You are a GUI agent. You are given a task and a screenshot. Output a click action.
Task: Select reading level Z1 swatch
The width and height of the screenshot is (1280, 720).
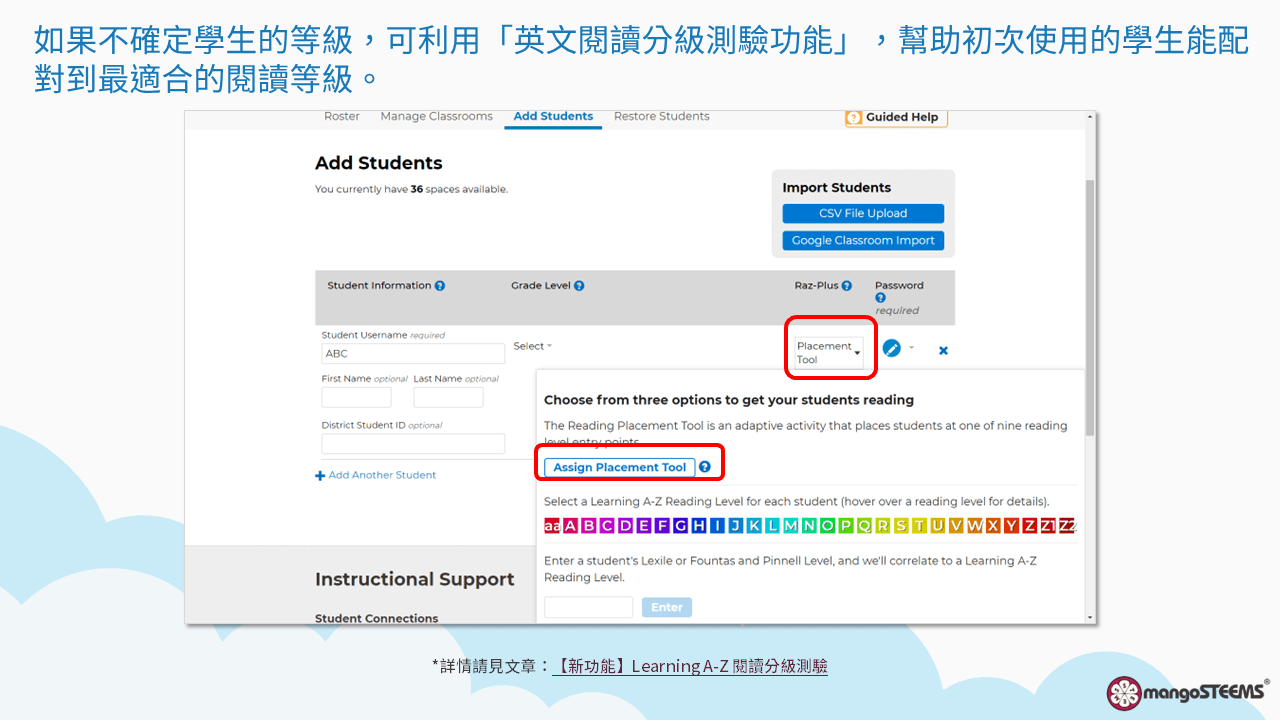tap(1048, 525)
